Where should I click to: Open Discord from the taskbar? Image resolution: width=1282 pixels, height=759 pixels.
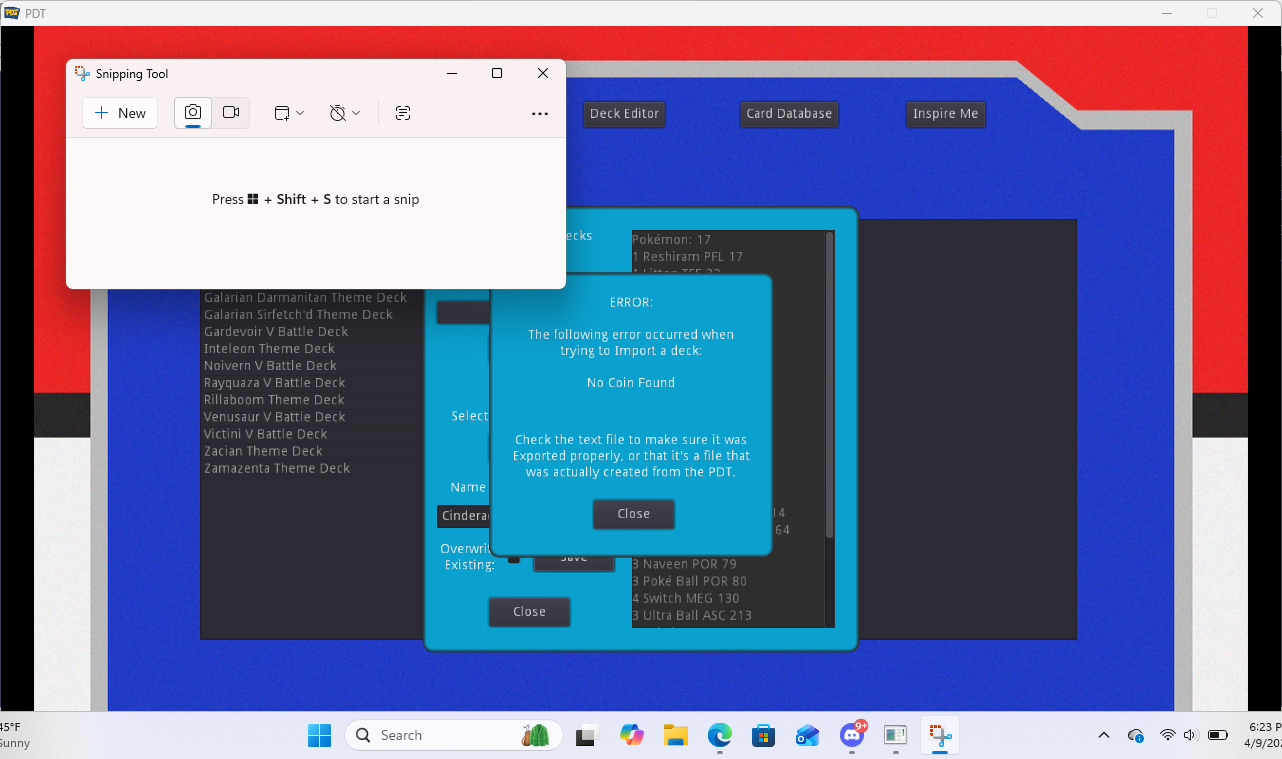[x=852, y=735]
